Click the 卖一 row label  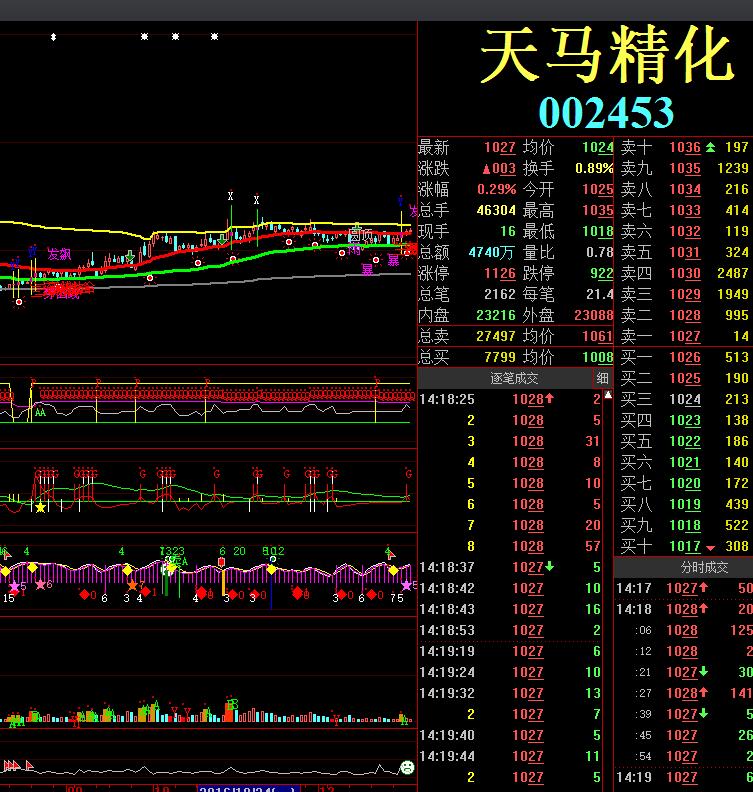pyautogui.click(x=636, y=336)
